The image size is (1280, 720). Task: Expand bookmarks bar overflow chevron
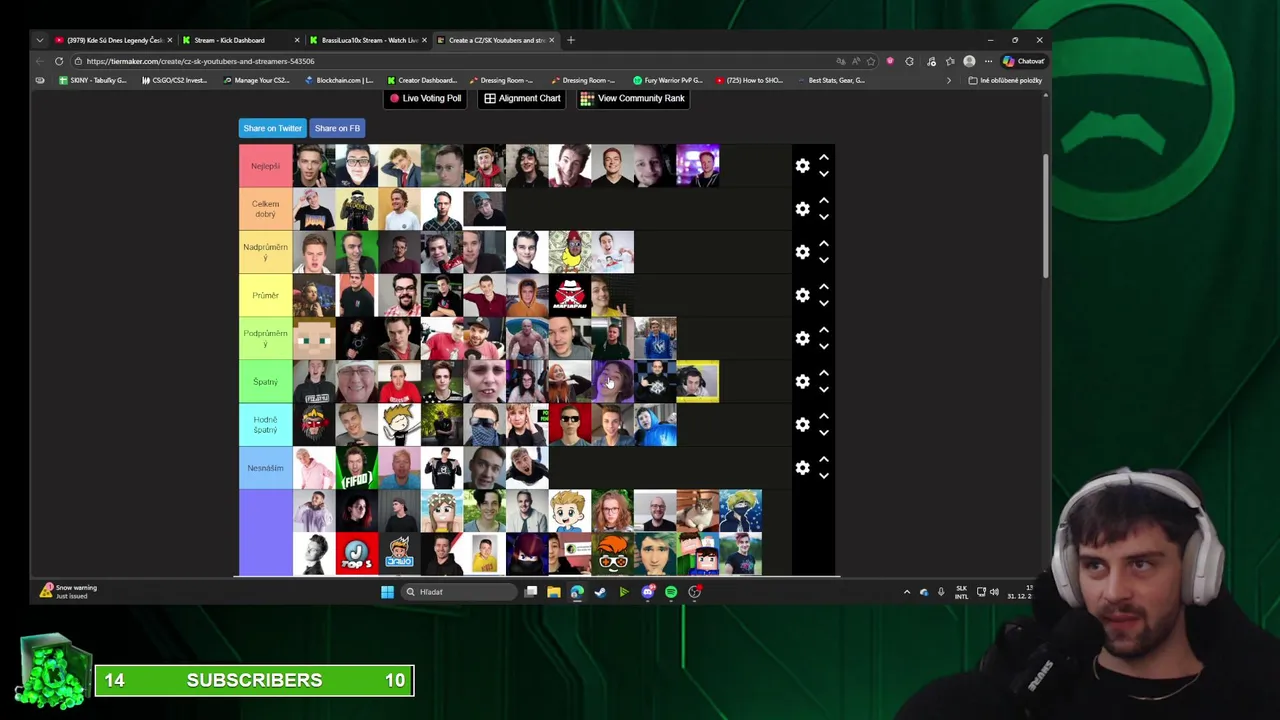pos(949,80)
